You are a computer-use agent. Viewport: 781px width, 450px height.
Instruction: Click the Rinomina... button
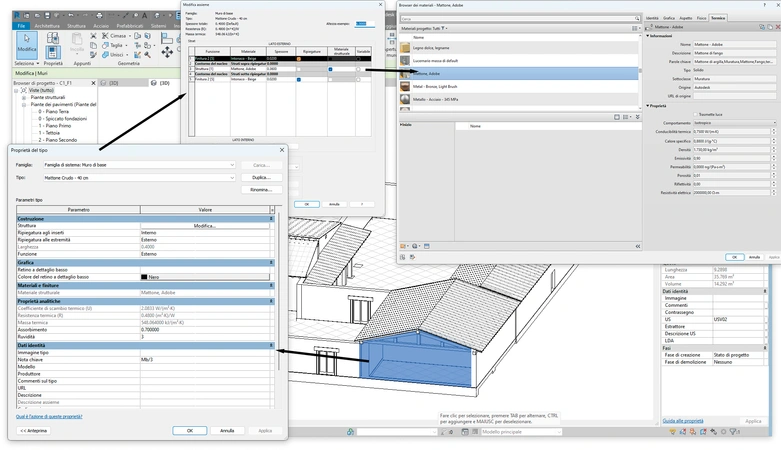click(x=261, y=190)
